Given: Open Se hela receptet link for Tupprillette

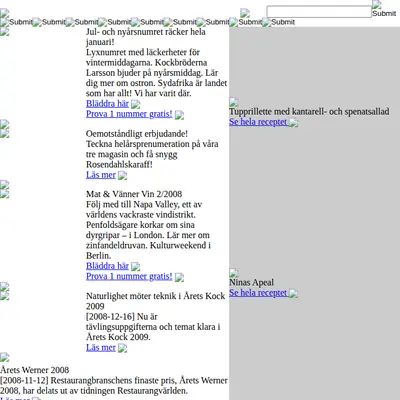Looking at the screenshot, I should click(258, 122).
